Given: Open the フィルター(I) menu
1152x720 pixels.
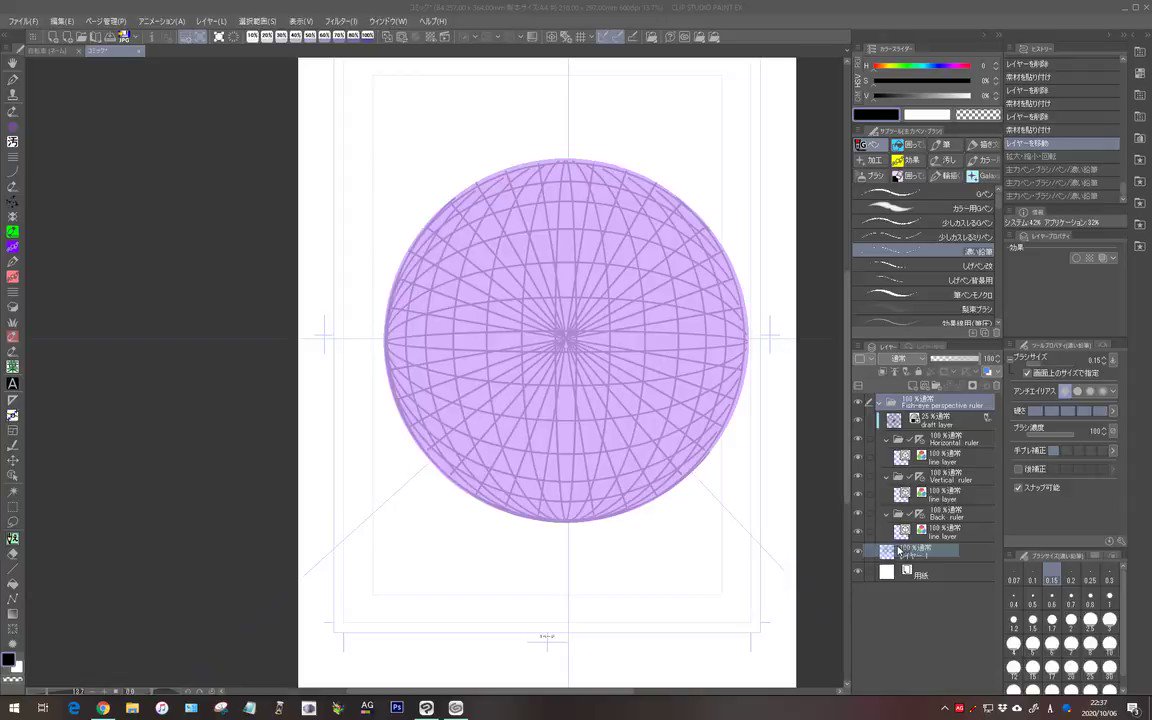Looking at the screenshot, I should pos(341,21).
